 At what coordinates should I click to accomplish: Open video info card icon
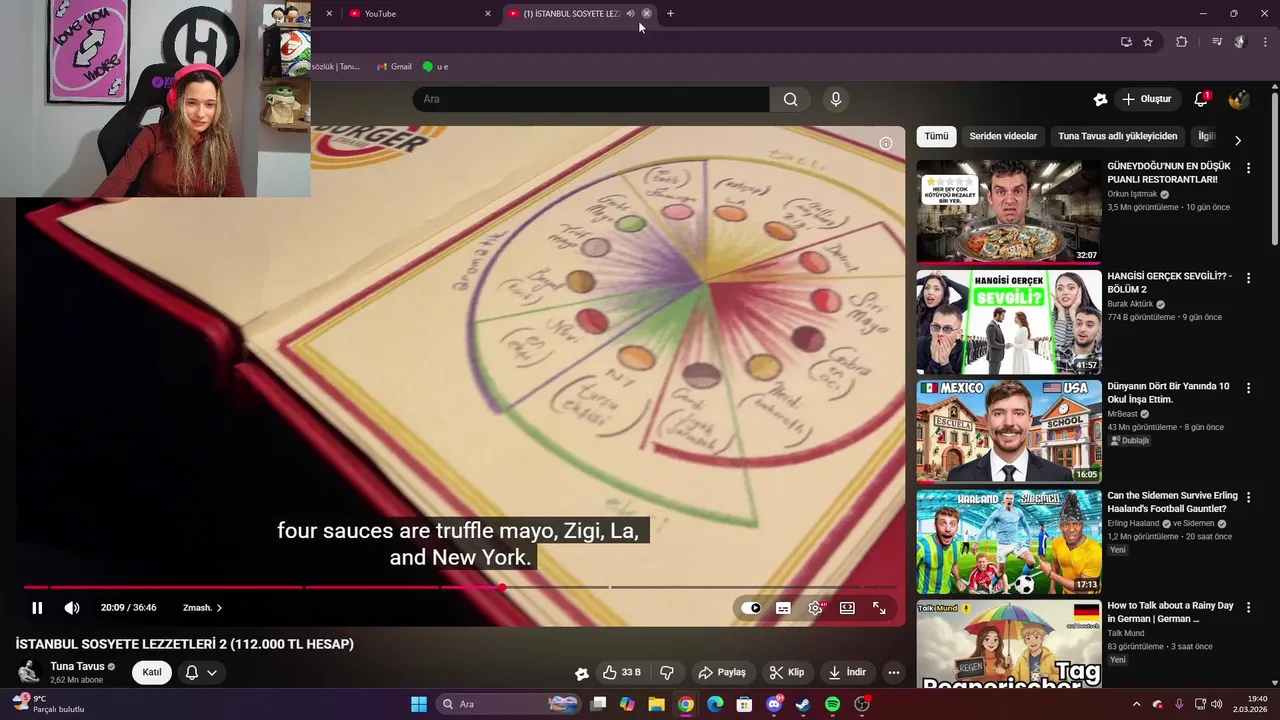click(x=885, y=144)
